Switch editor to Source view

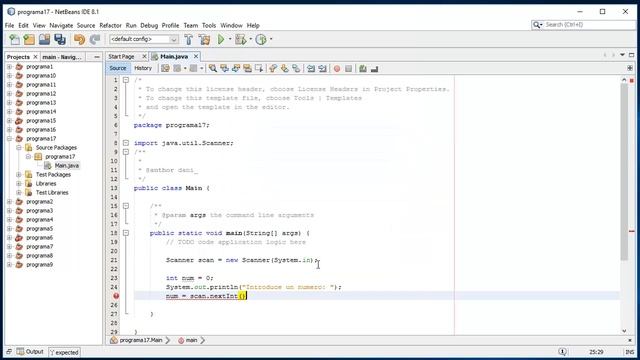118,68
